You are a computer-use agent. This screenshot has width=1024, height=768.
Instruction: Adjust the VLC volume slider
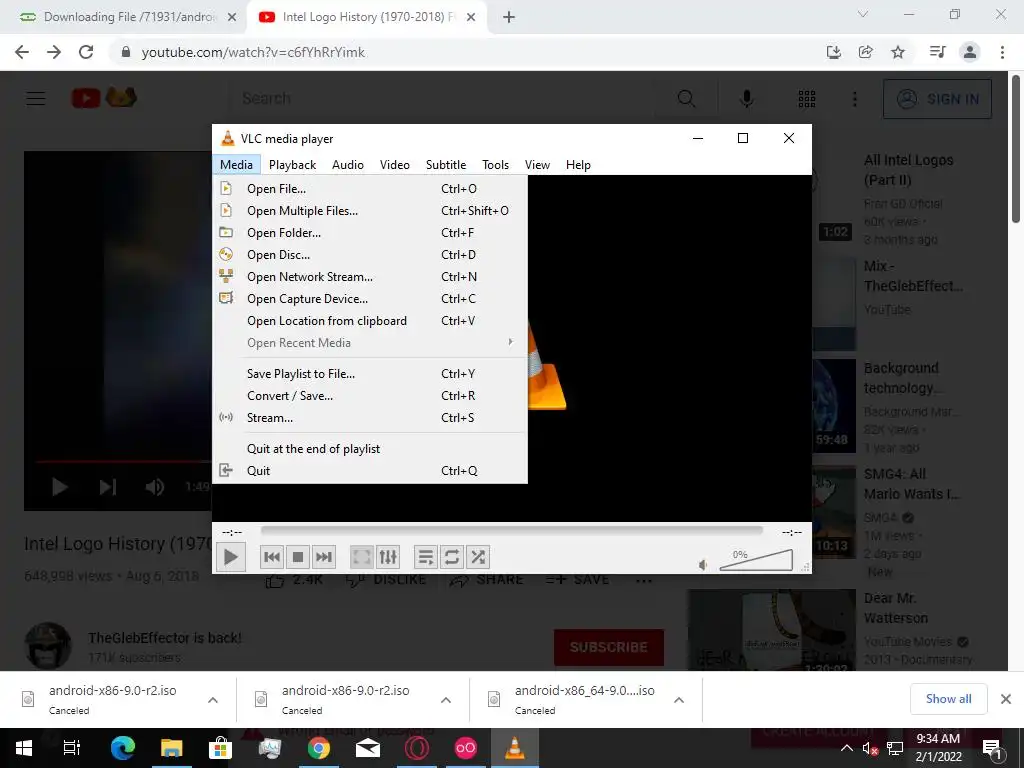click(x=756, y=560)
